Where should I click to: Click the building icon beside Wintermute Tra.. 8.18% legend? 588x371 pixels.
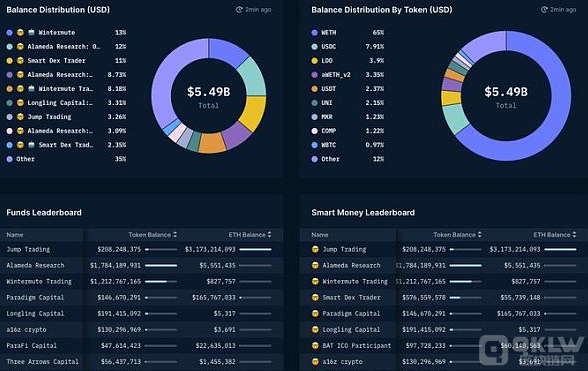click(x=32, y=89)
